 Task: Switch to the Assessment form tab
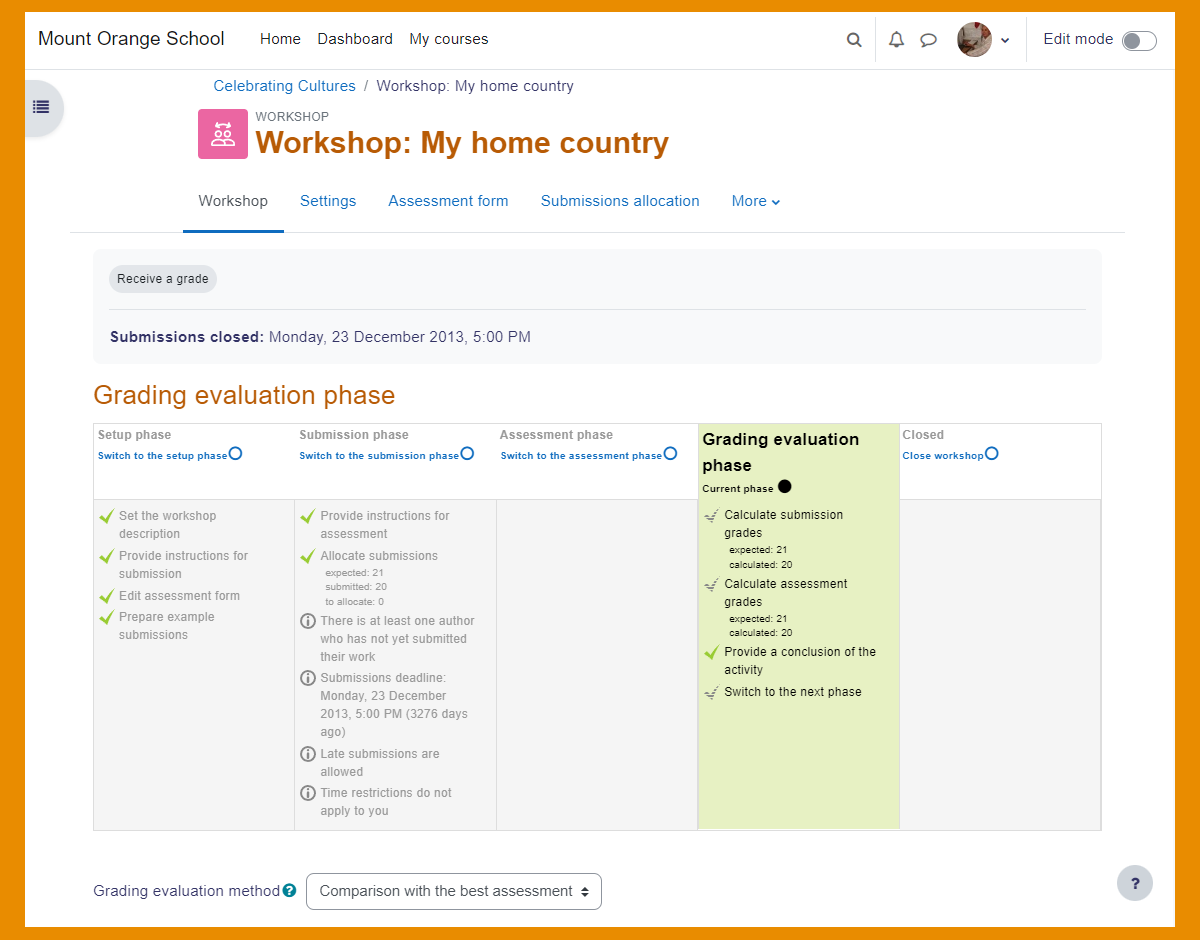coord(448,201)
